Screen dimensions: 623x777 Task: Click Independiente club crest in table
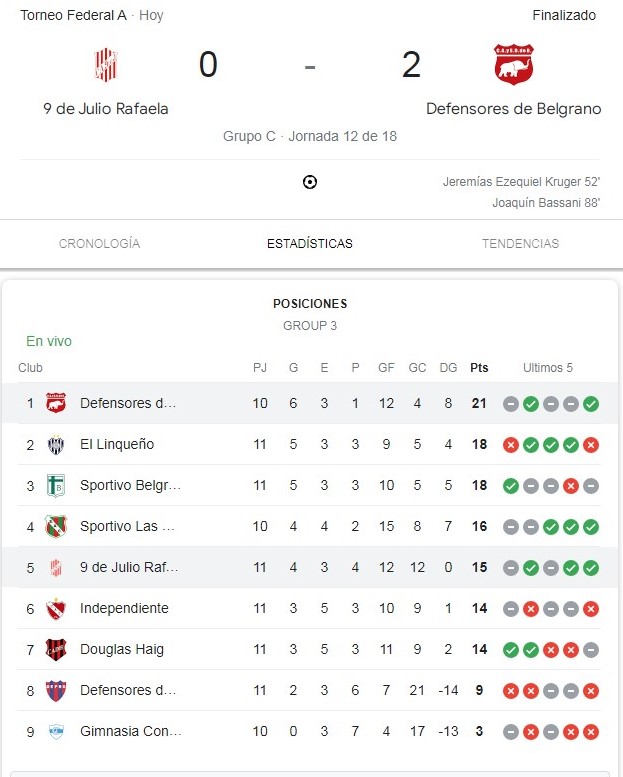tap(56, 609)
